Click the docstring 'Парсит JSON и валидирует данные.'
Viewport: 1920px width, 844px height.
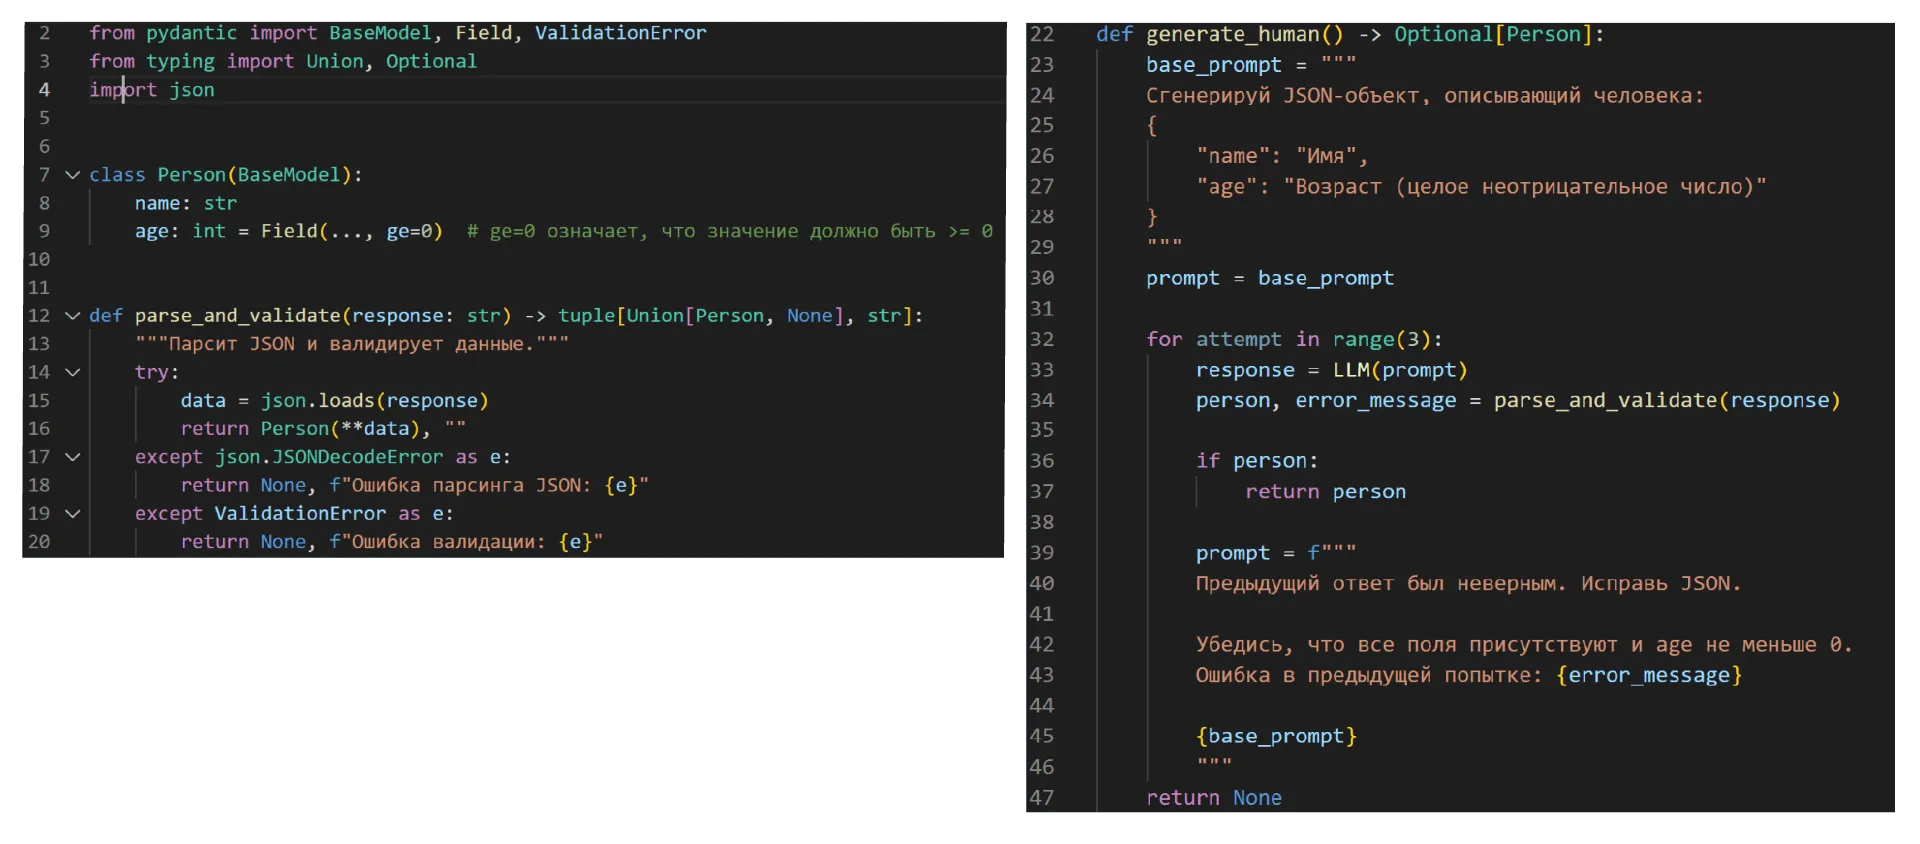click(x=351, y=344)
